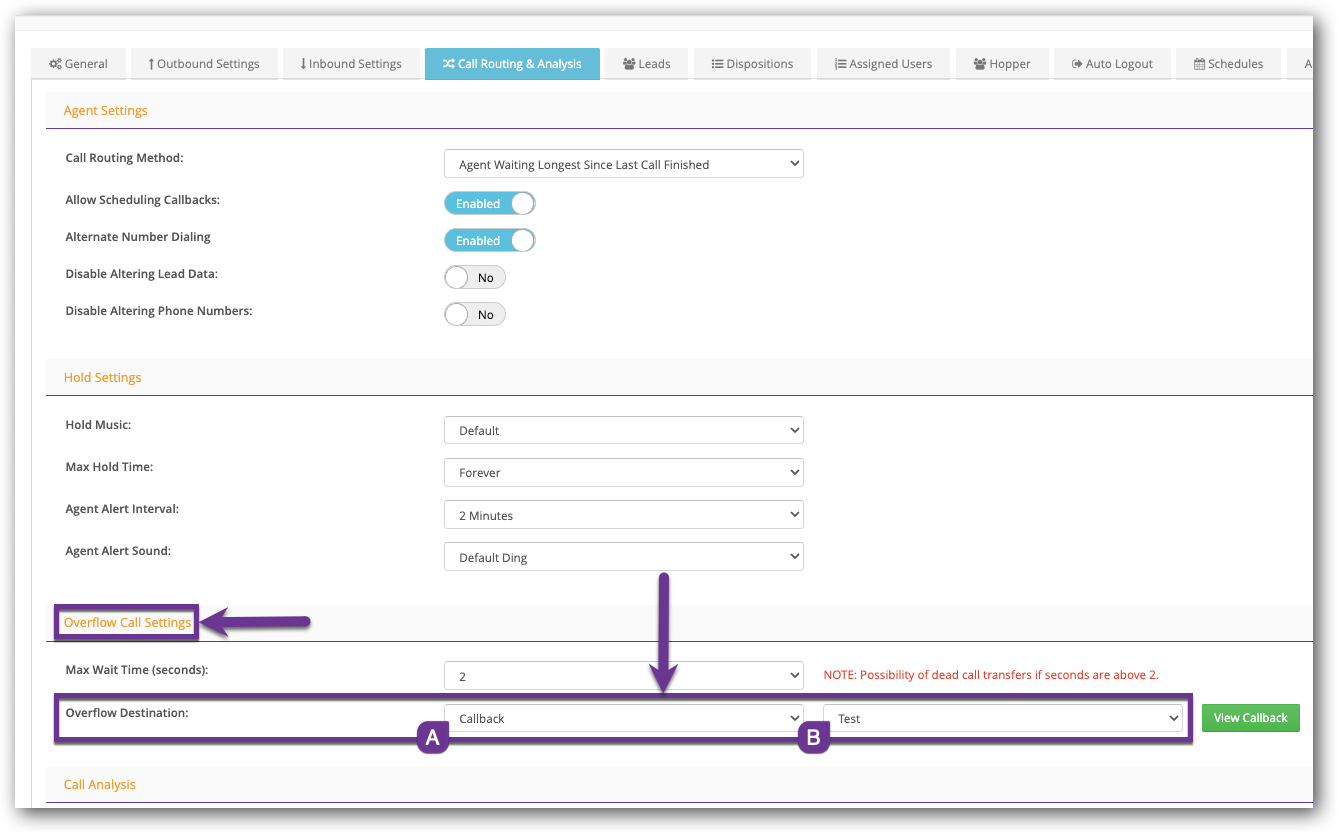Click the up-arrow Outbound Settings icon
This screenshot has width=1338, height=833.
point(150,64)
